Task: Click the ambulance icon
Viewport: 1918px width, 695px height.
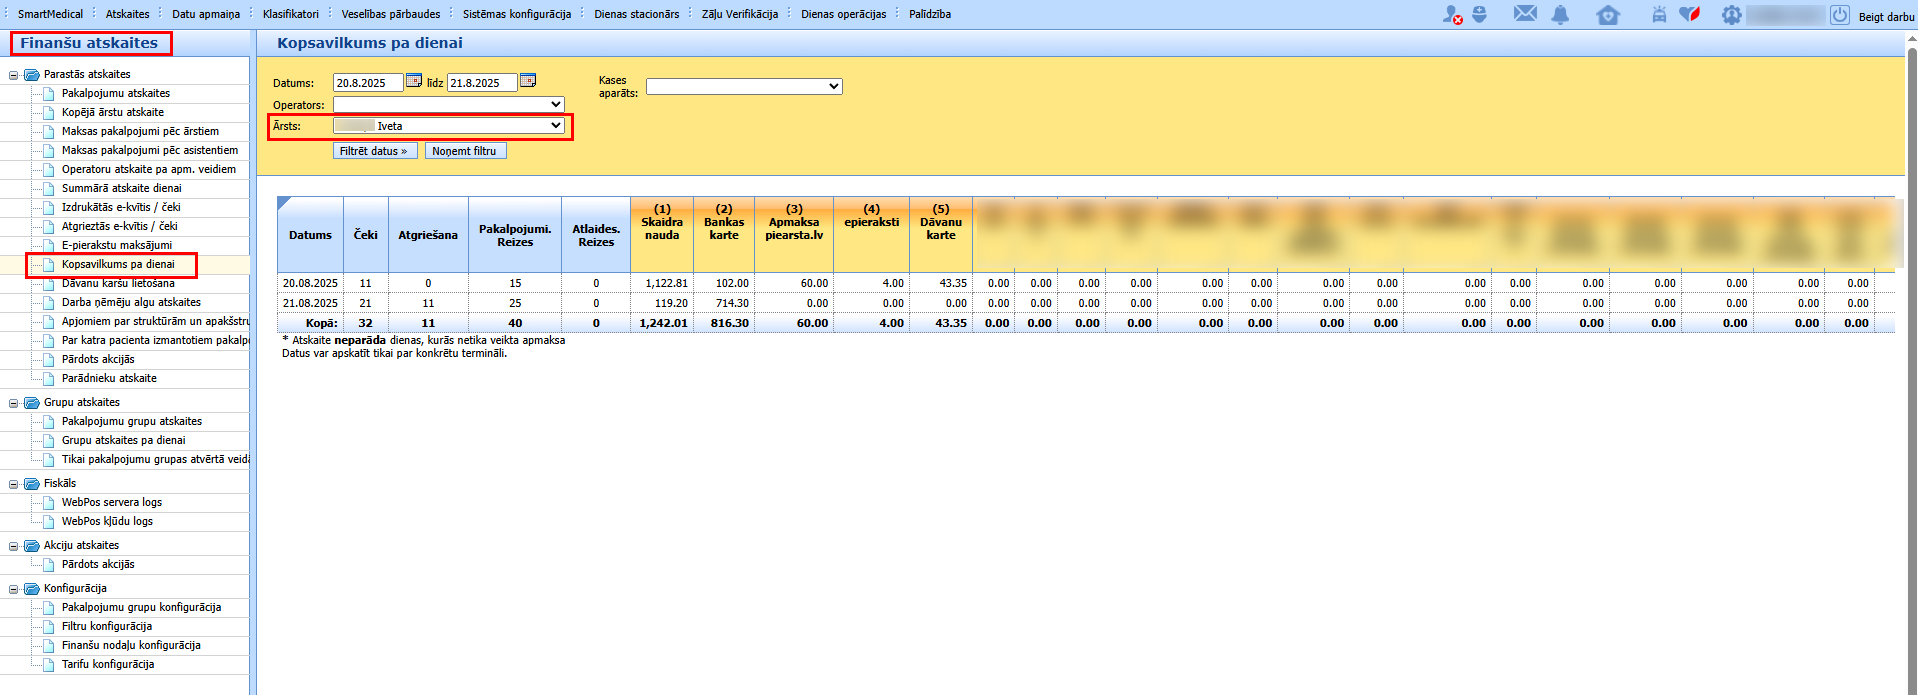Action: tap(1659, 15)
